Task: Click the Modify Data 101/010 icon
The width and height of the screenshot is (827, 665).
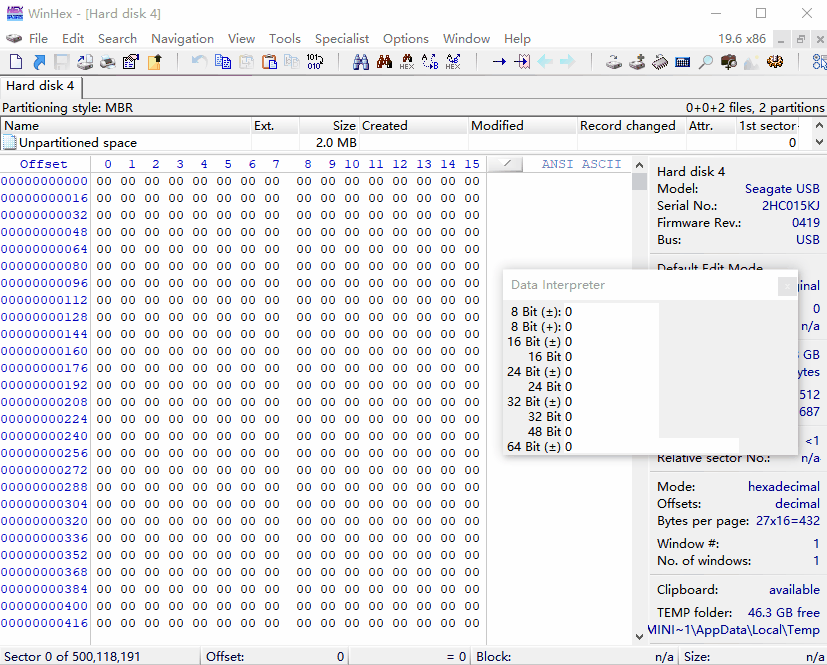Action: (314, 62)
